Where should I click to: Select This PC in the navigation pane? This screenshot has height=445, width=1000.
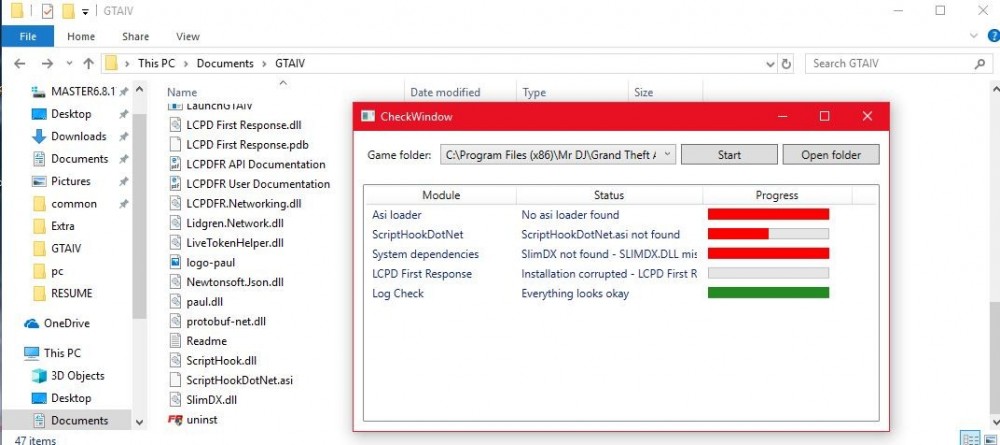point(62,353)
